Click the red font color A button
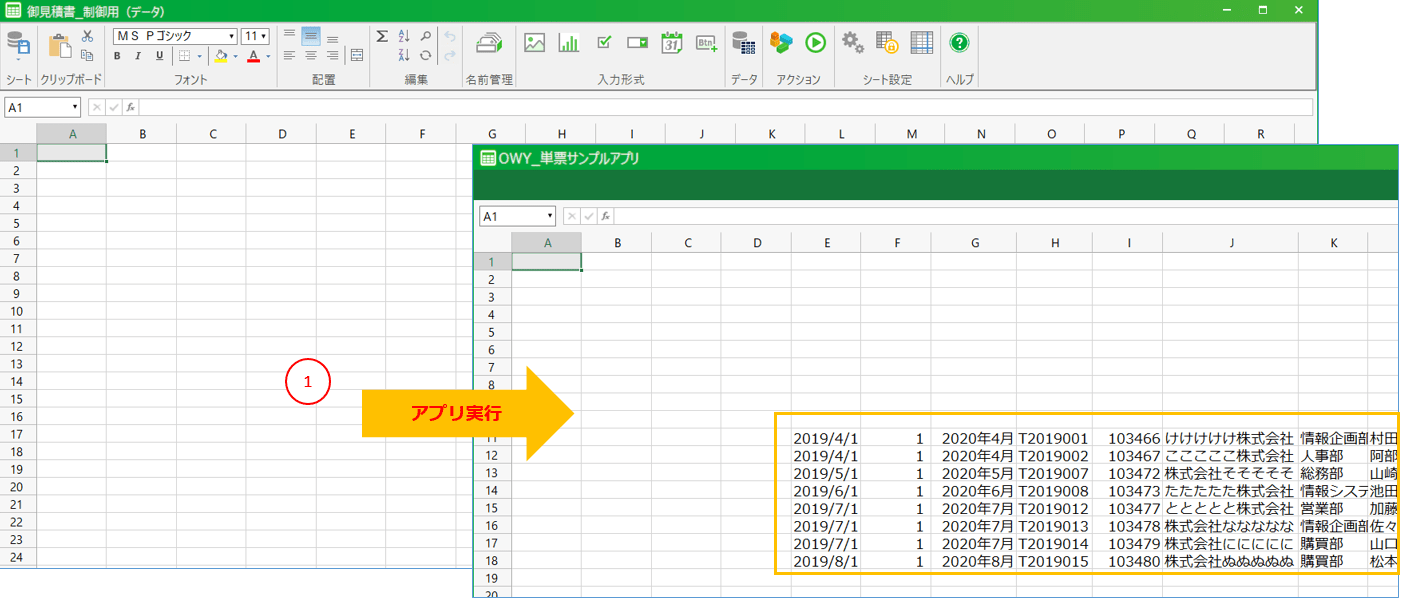The height and width of the screenshot is (603, 1405). coord(253,56)
